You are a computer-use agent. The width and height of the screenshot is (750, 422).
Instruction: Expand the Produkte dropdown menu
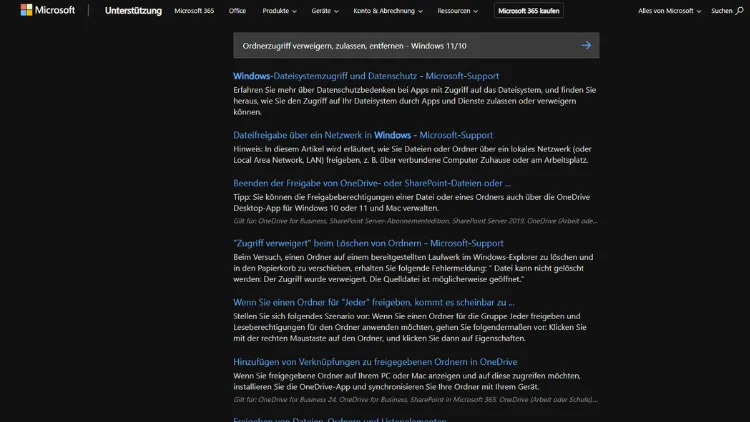(x=279, y=11)
